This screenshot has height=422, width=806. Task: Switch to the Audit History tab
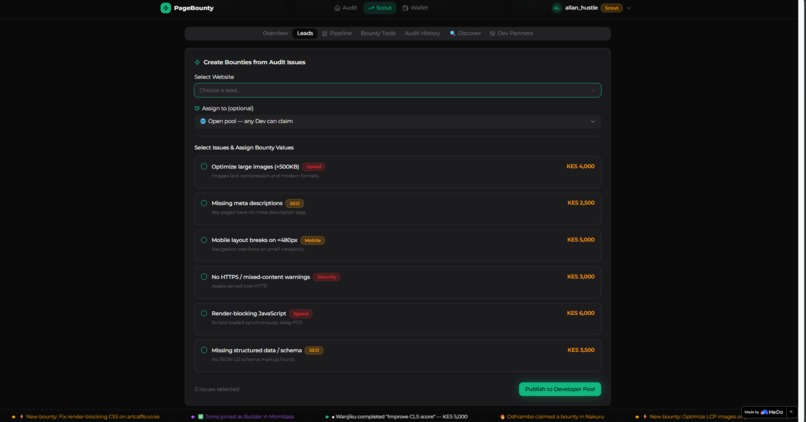422,33
